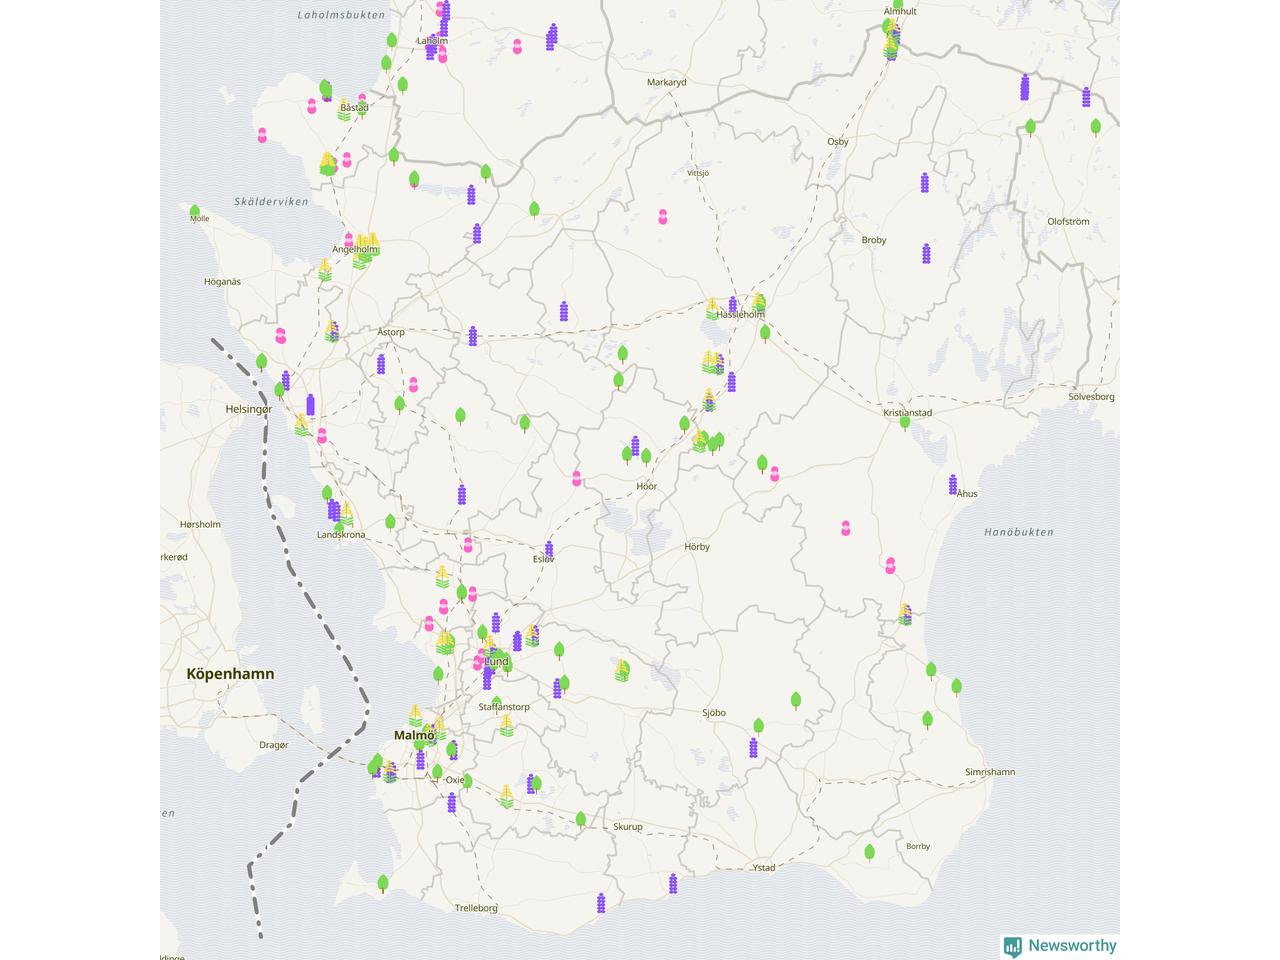1280x960 pixels.
Task: Select rightmost green tree near map's east edge
Action: [1096, 127]
